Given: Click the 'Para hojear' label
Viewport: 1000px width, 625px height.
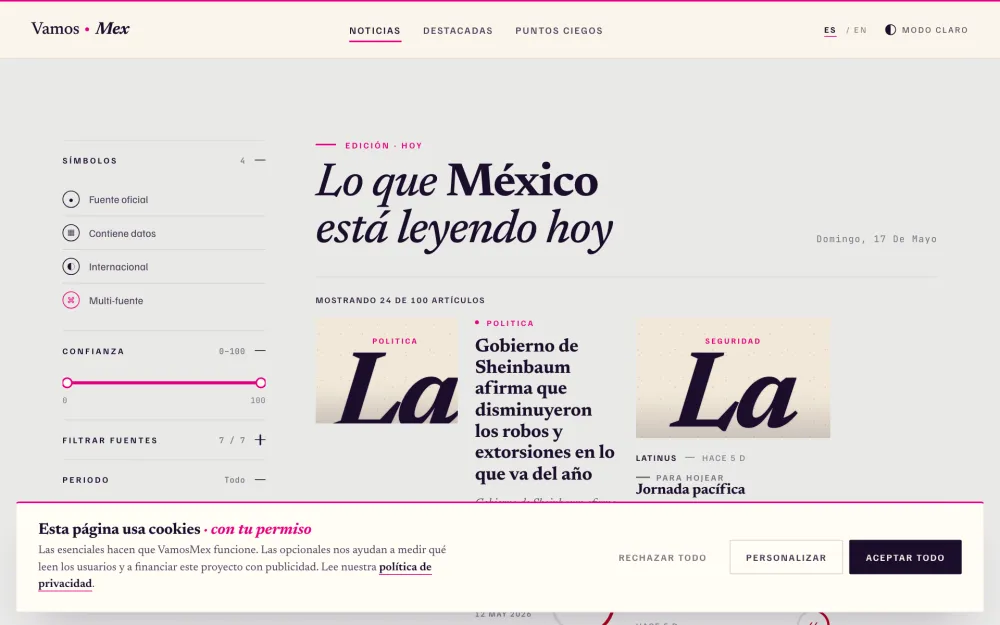Looking at the screenshot, I should (x=689, y=478).
